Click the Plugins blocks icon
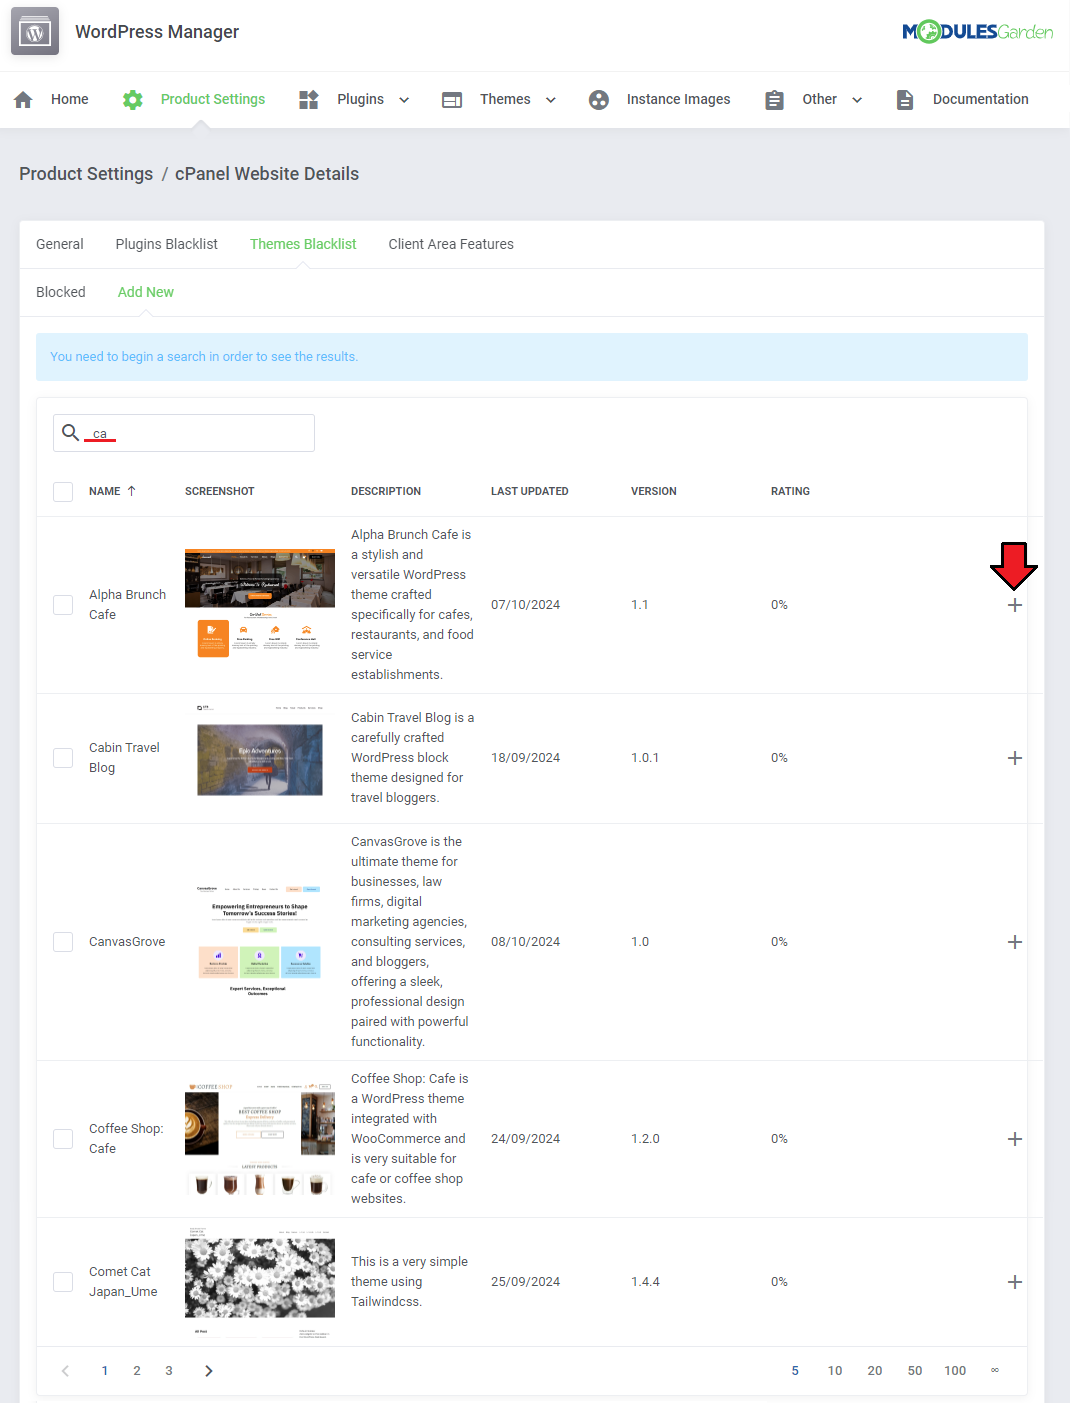The height and width of the screenshot is (1403, 1070). [309, 99]
